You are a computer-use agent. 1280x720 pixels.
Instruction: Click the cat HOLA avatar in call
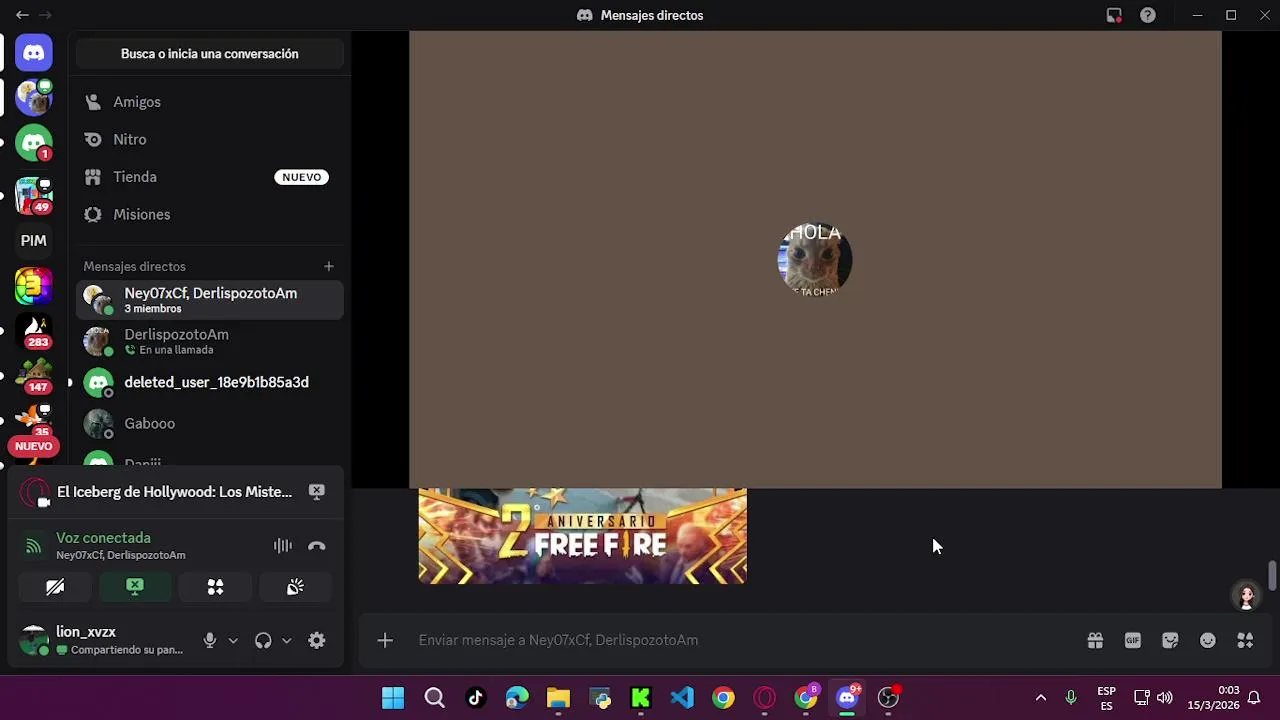coord(815,260)
